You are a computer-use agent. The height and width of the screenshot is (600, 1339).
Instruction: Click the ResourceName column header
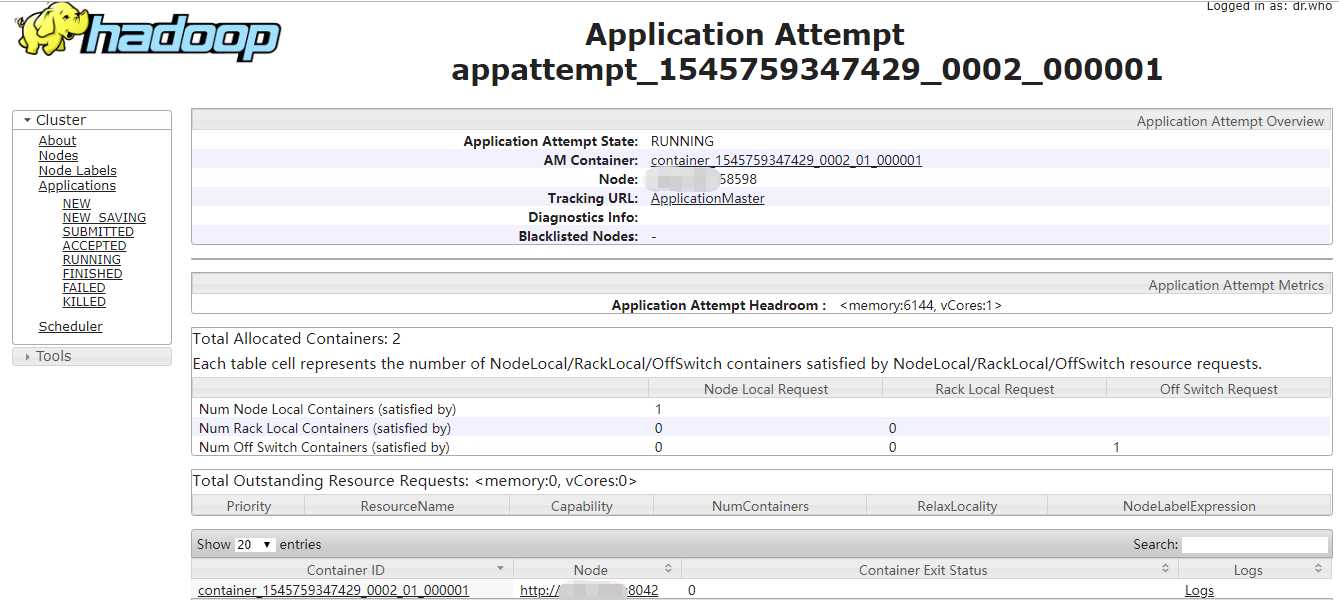coord(407,506)
